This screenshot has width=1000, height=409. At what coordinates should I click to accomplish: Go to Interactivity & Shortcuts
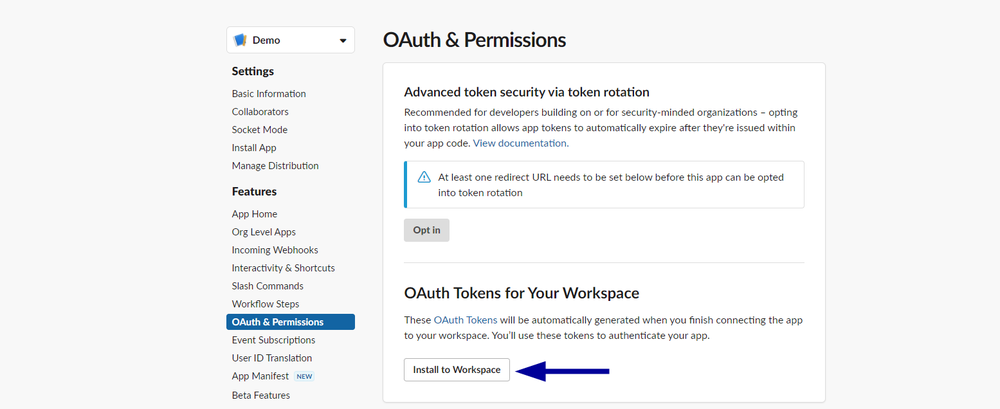(x=283, y=268)
